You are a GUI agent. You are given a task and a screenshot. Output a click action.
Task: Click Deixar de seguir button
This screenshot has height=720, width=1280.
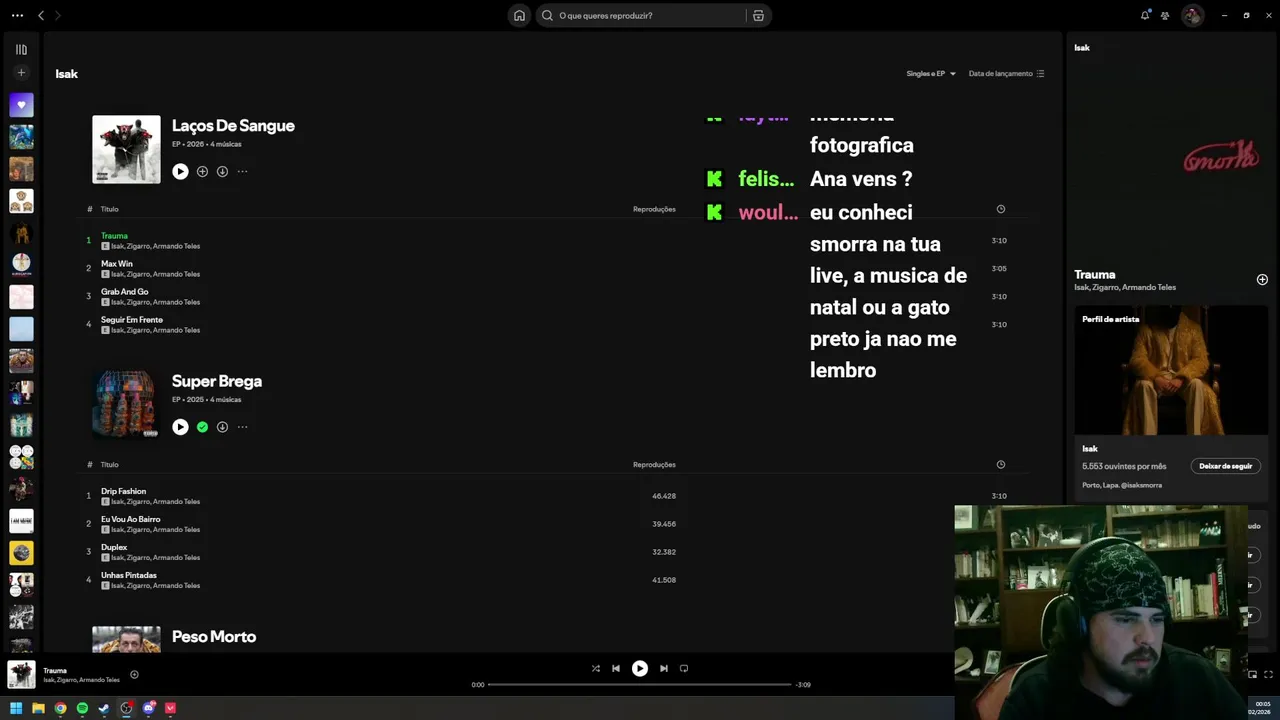click(1225, 466)
